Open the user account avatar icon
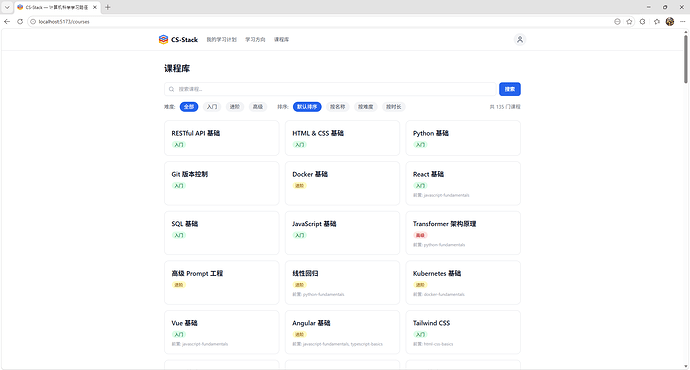The width and height of the screenshot is (690, 370). point(520,40)
